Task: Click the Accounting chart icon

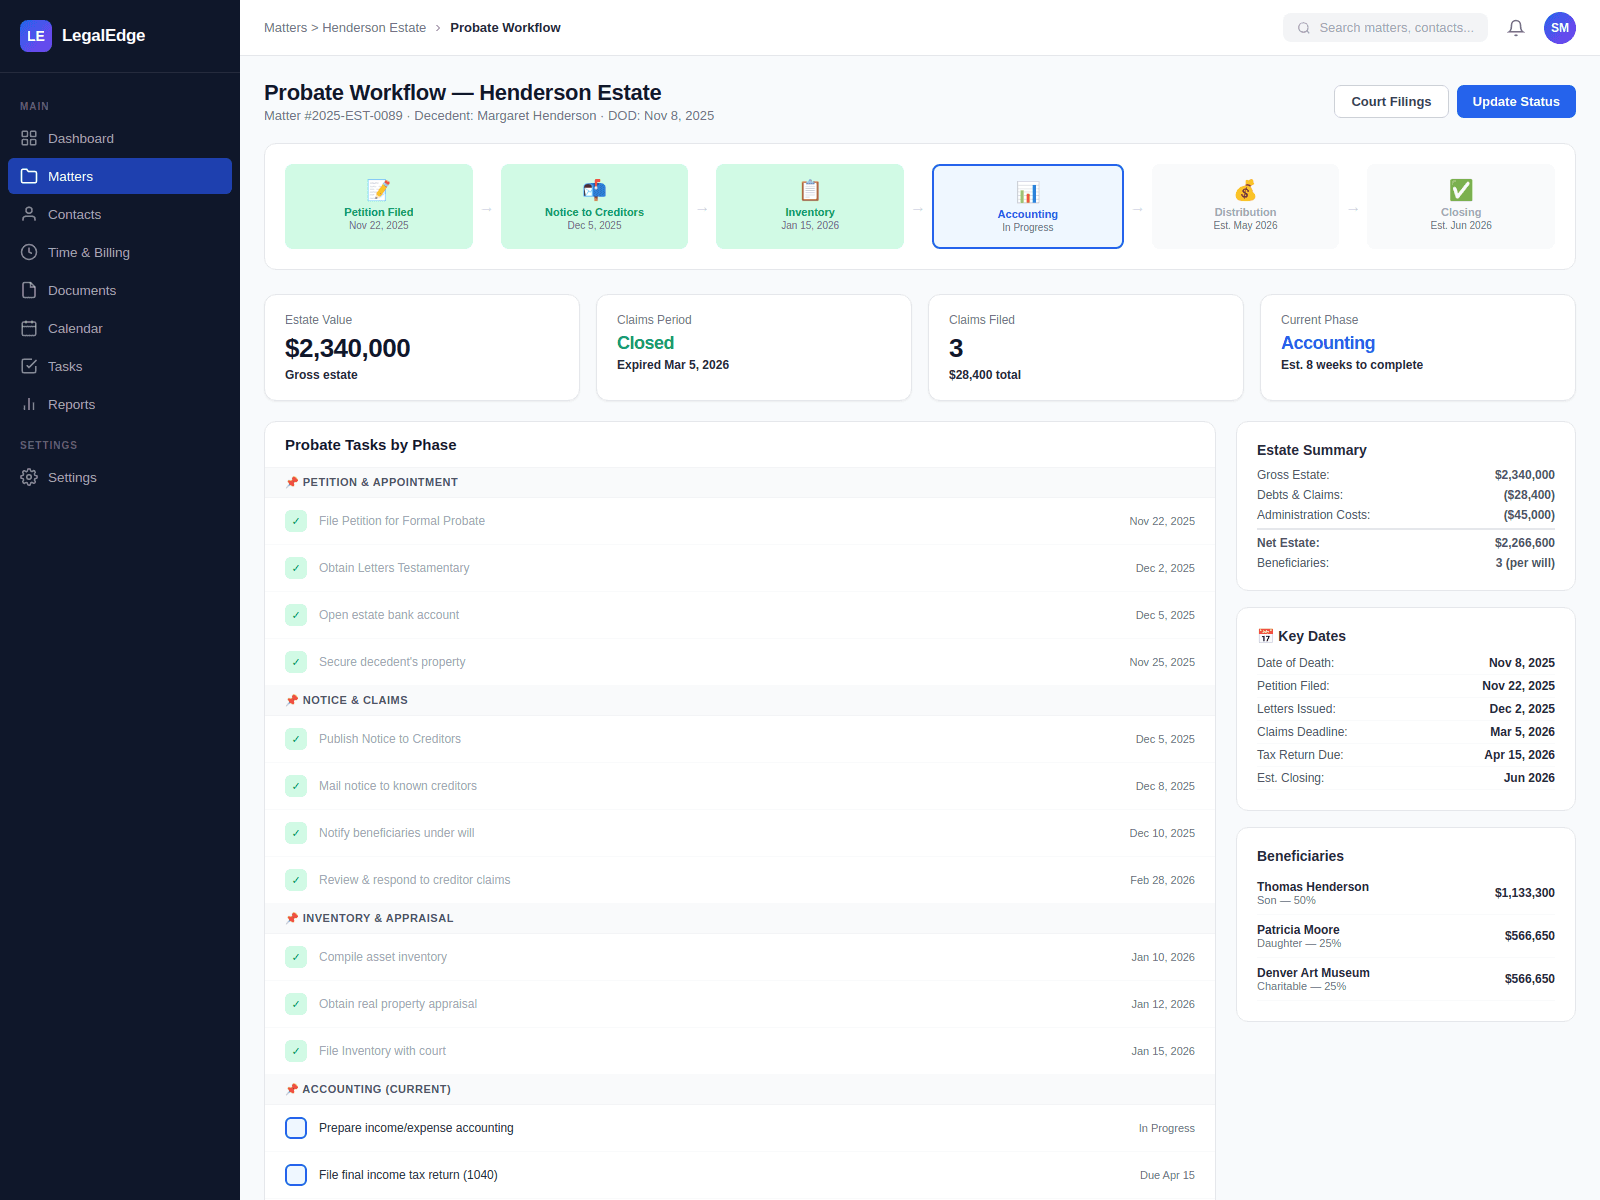Action: coord(1028,192)
